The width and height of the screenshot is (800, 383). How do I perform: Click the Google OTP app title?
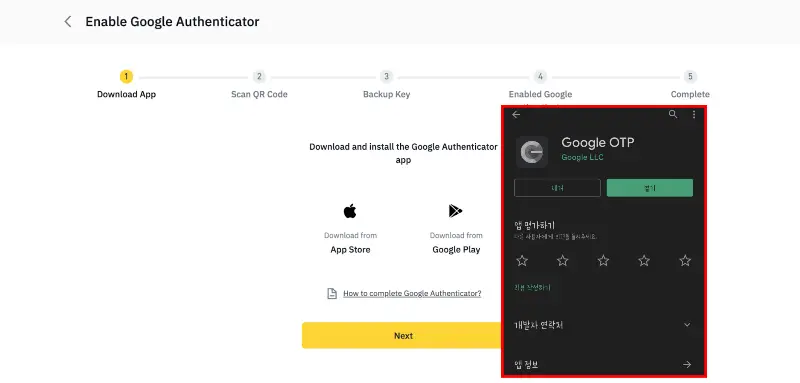(598, 142)
